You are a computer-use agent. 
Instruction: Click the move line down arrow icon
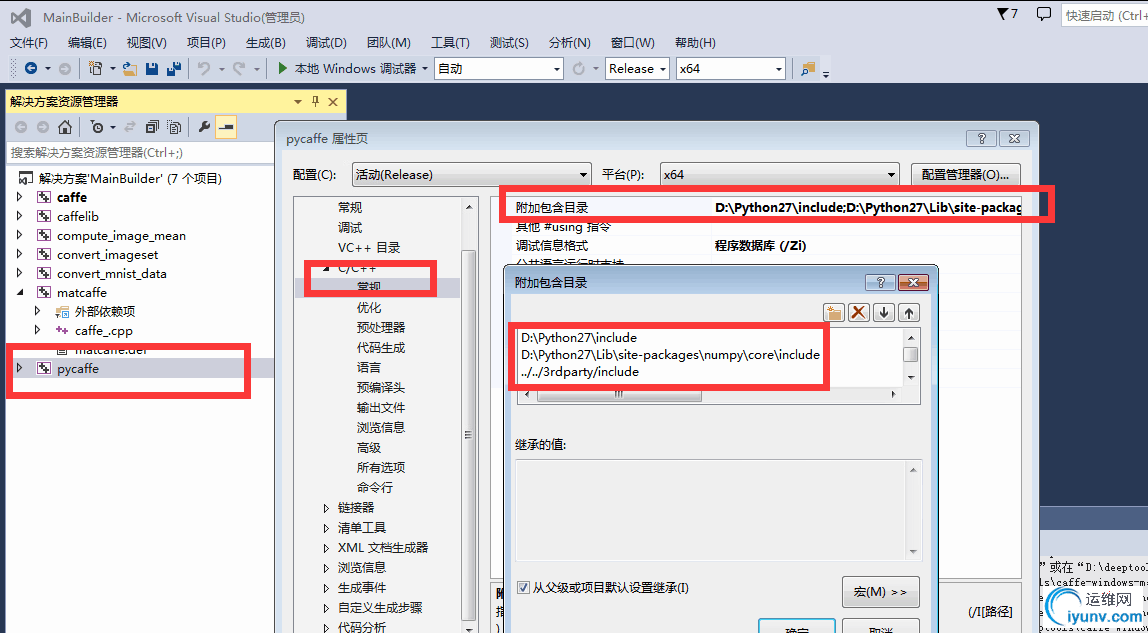pos(884,312)
